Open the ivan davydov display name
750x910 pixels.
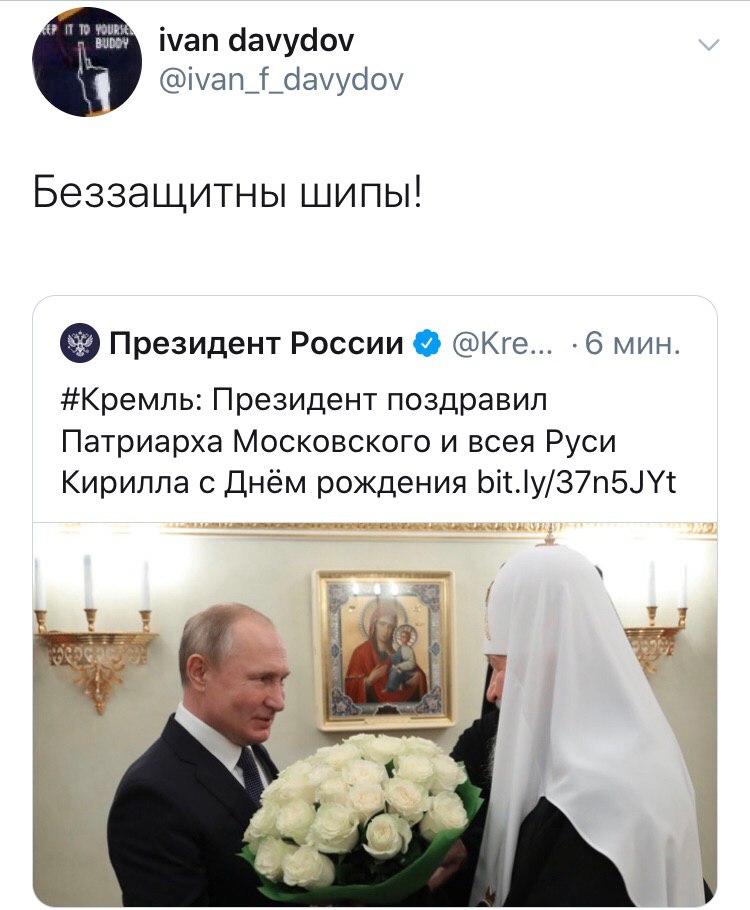[x=256, y=41]
